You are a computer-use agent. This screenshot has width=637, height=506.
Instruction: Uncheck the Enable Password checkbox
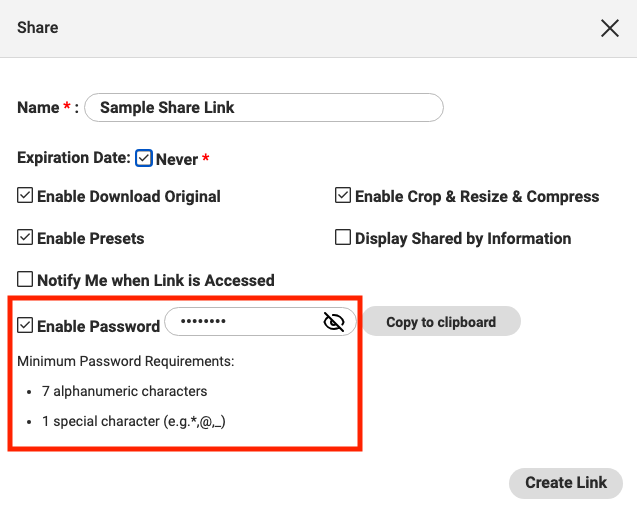(x=25, y=325)
